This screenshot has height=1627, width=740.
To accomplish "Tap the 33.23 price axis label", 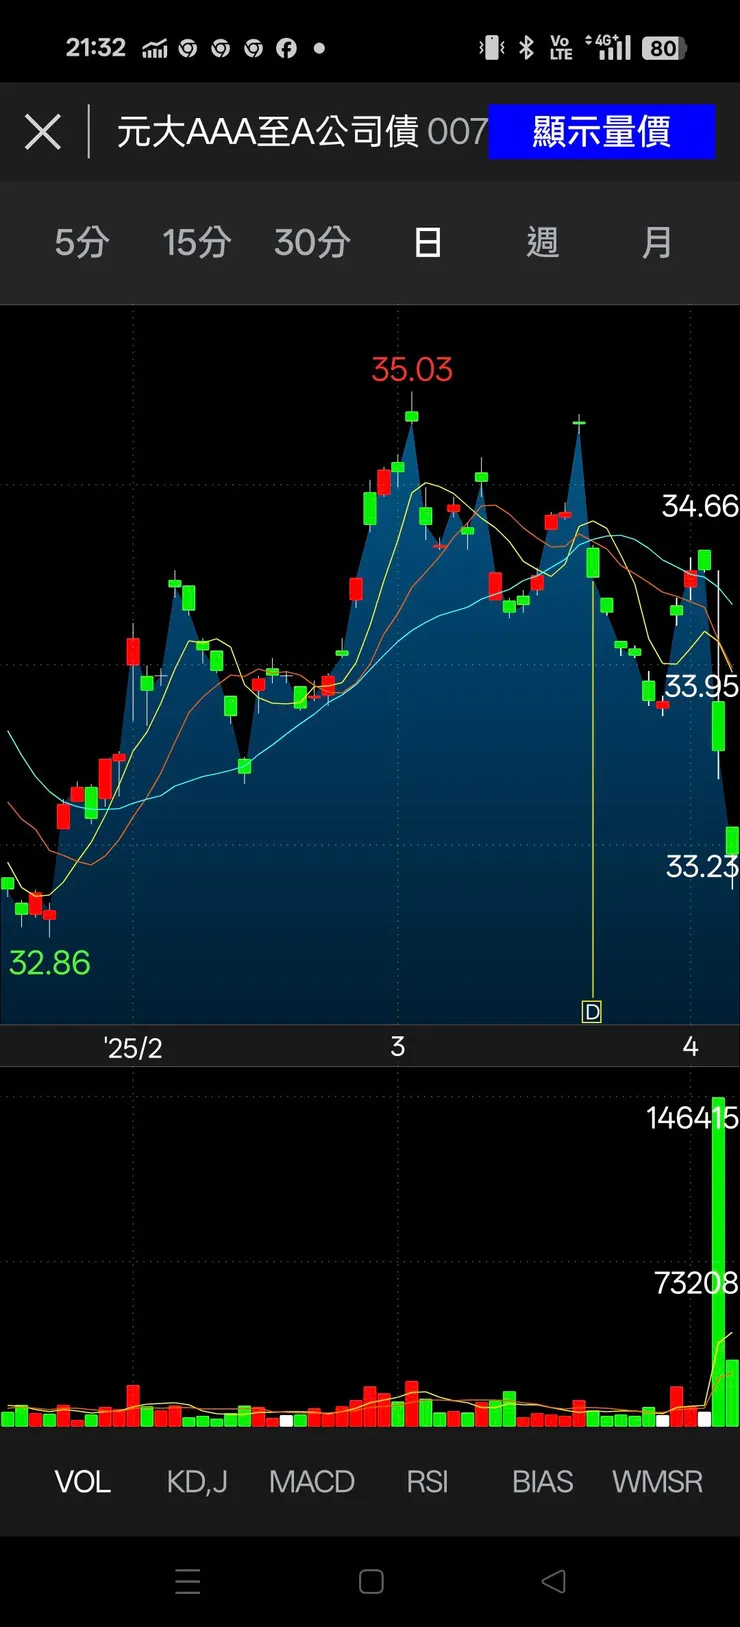I will pyautogui.click(x=702, y=866).
